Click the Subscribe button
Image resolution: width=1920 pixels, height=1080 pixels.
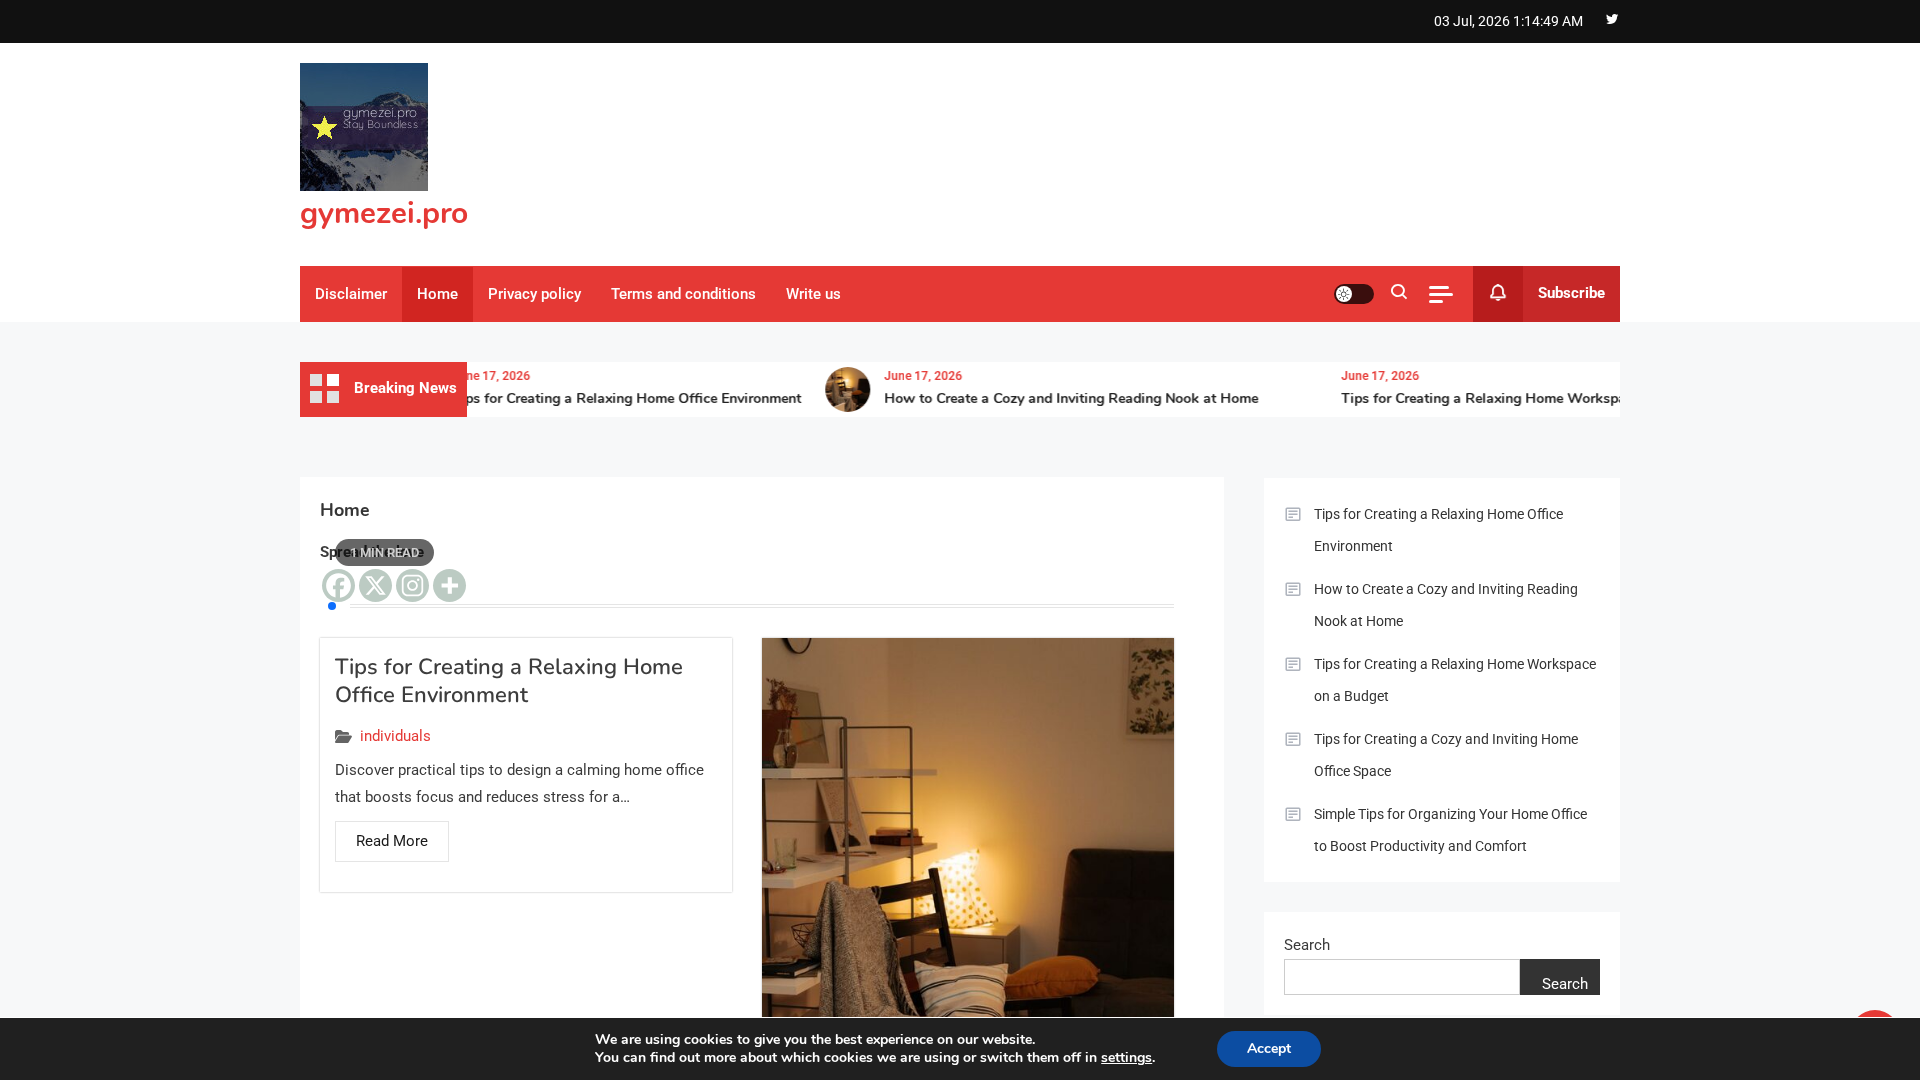pyautogui.click(x=1571, y=293)
